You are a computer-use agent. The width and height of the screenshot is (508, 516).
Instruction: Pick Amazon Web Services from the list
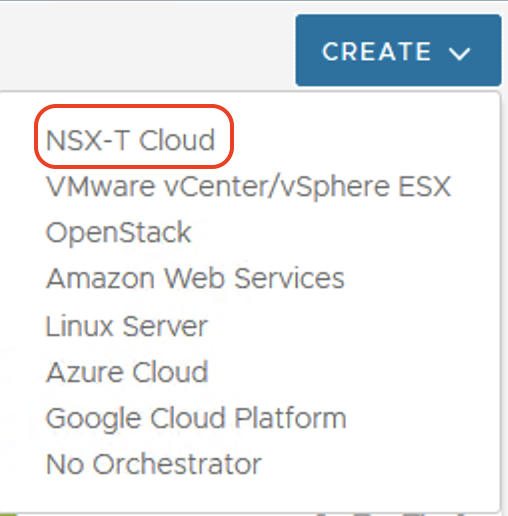pyautogui.click(x=195, y=278)
